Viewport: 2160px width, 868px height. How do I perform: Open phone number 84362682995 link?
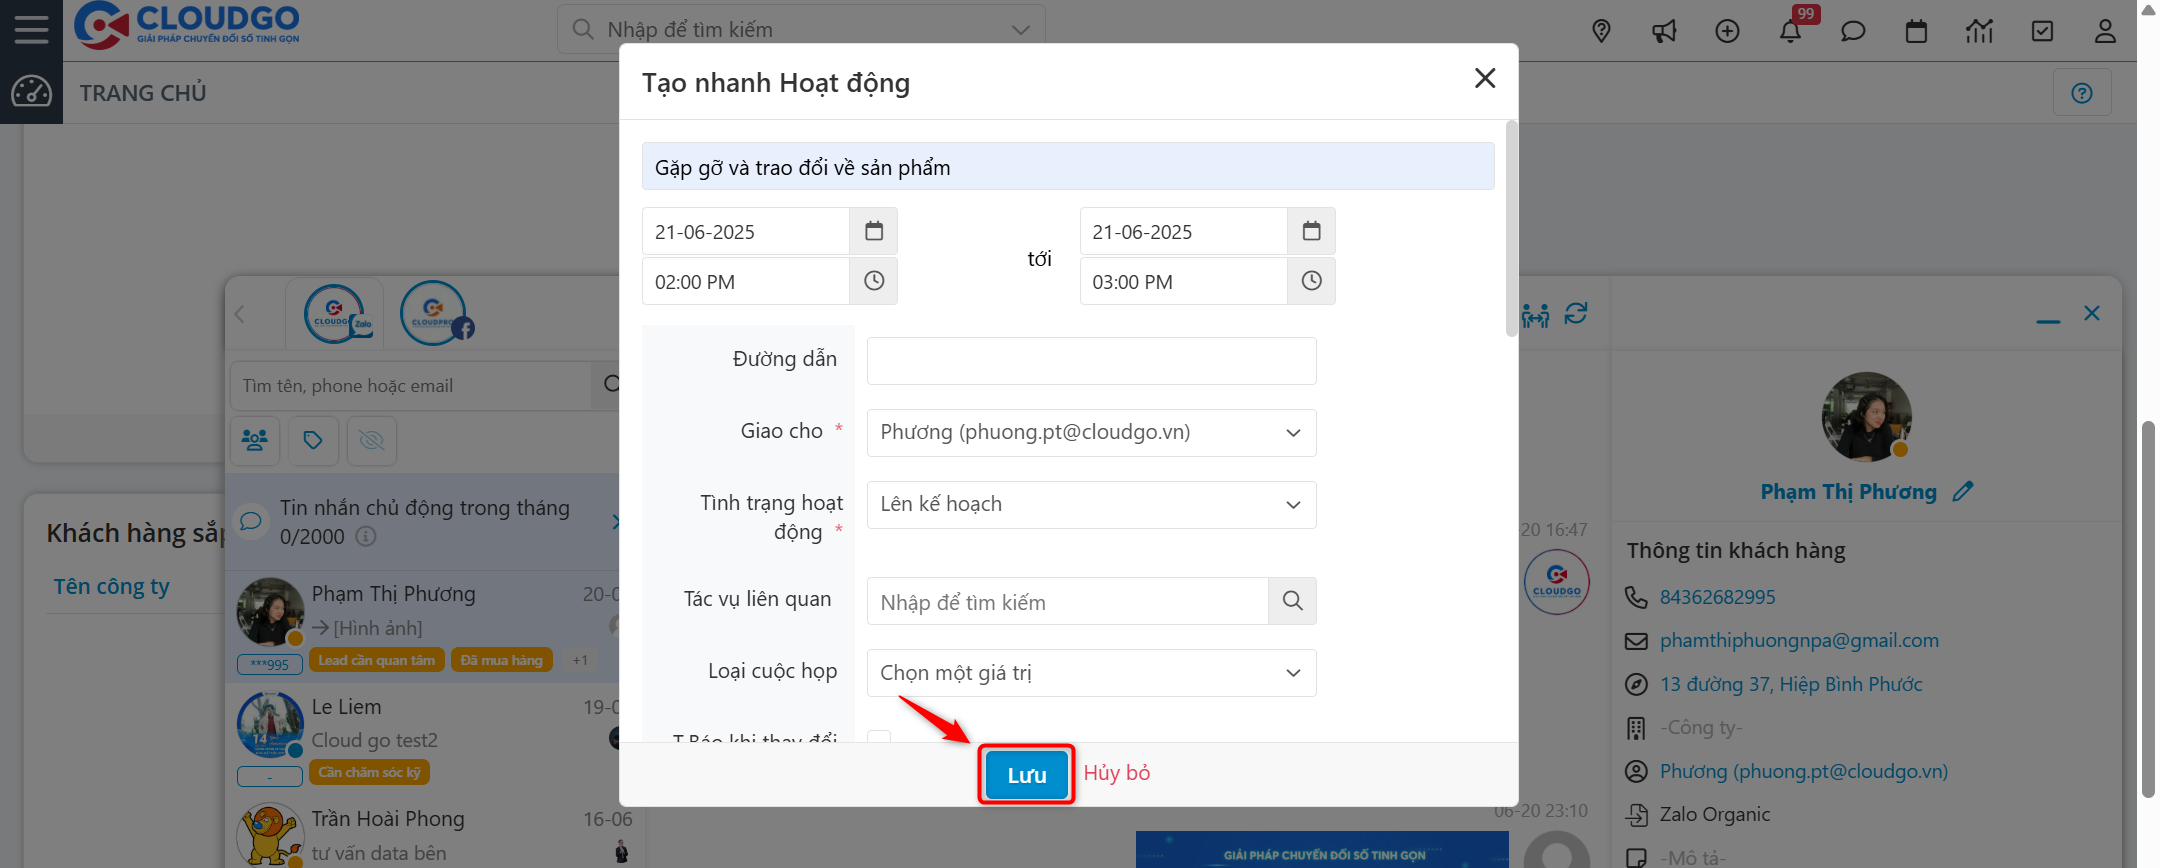[1717, 597]
